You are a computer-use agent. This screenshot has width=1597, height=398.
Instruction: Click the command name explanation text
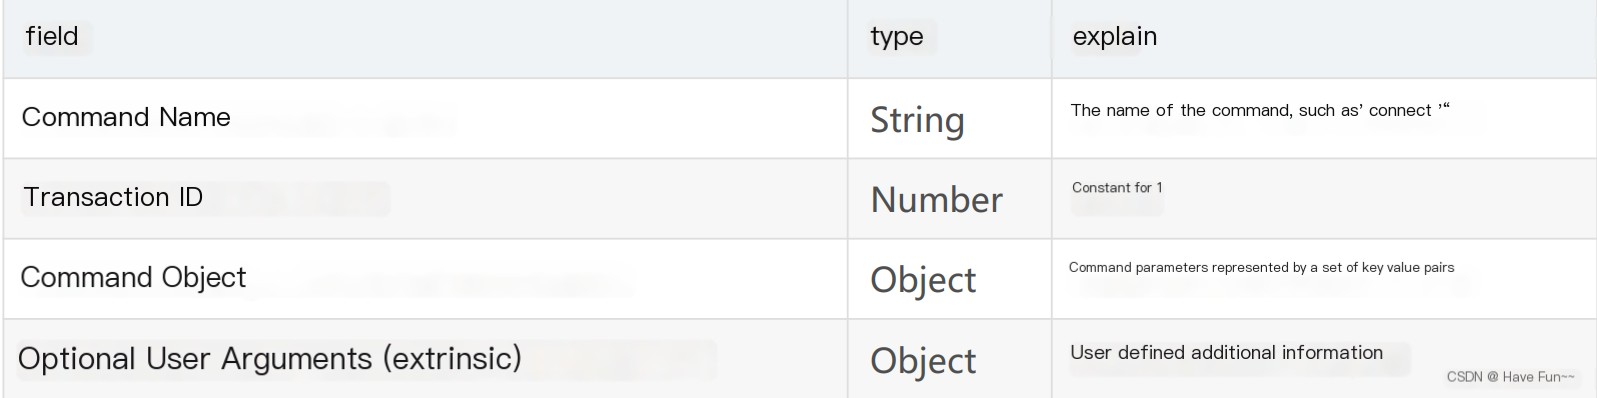1260,110
